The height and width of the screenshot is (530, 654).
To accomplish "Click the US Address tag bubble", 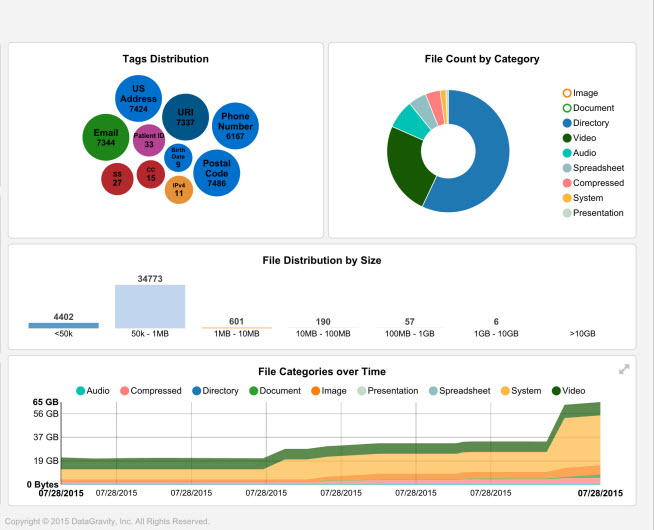I will point(139,97).
